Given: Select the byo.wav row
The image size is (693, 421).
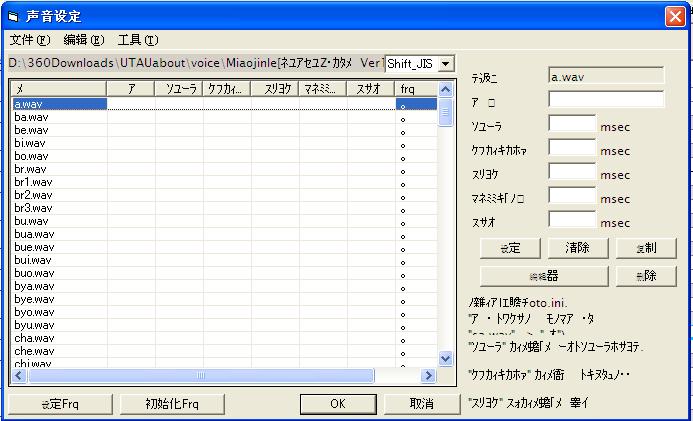Looking at the screenshot, I should [224, 312].
